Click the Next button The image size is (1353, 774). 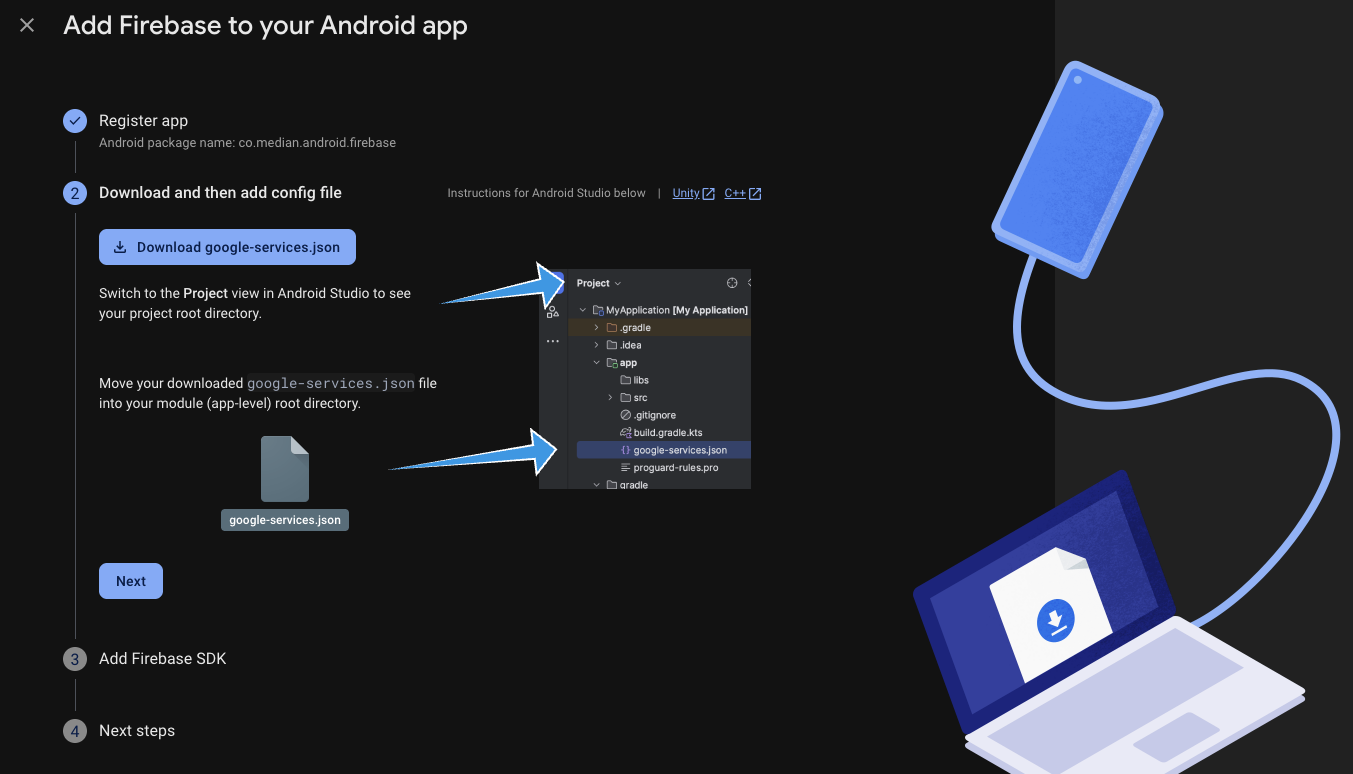pyautogui.click(x=131, y=581)
